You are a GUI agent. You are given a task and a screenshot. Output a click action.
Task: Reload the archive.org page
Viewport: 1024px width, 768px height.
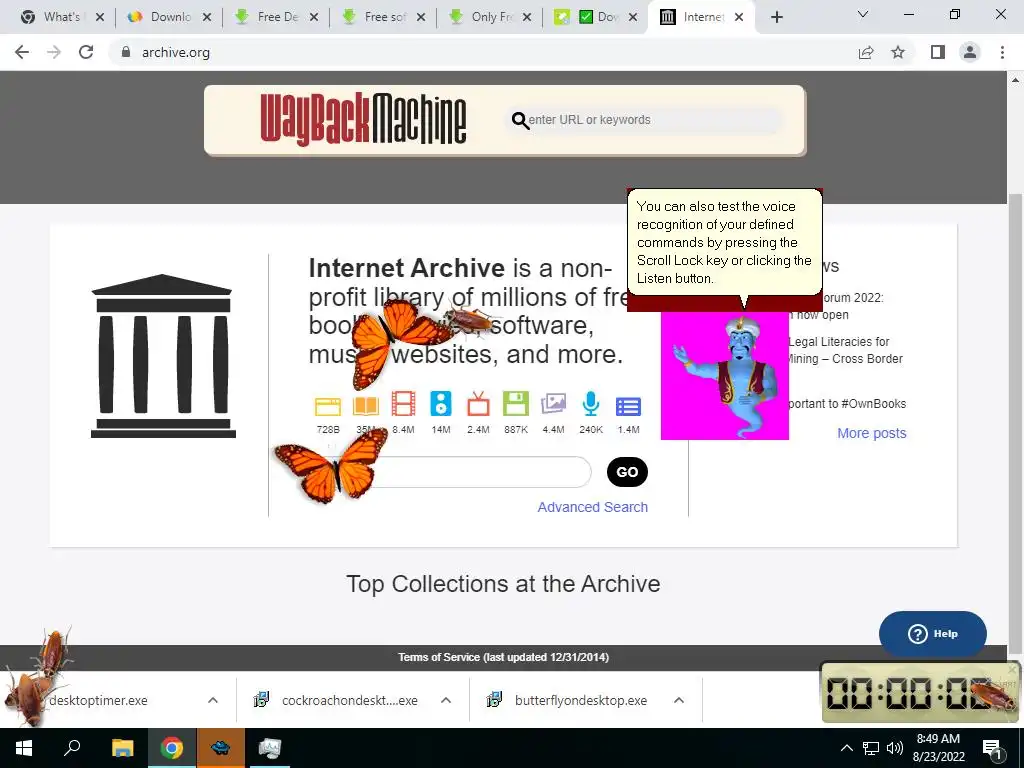(86, 52)
